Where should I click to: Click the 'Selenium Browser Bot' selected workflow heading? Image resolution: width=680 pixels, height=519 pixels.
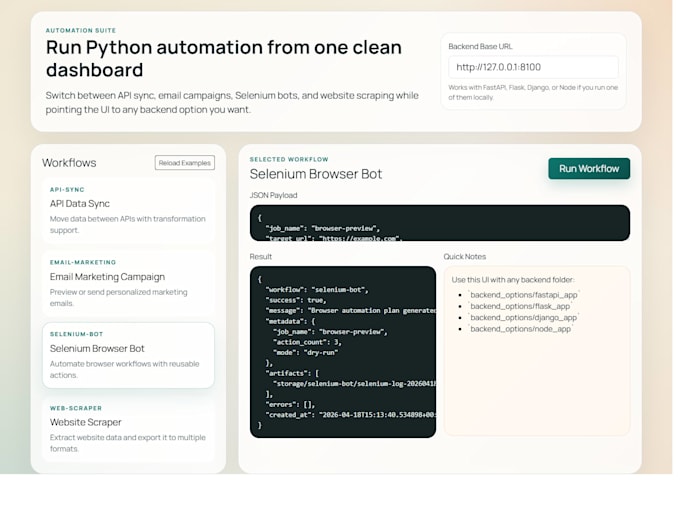316,174
